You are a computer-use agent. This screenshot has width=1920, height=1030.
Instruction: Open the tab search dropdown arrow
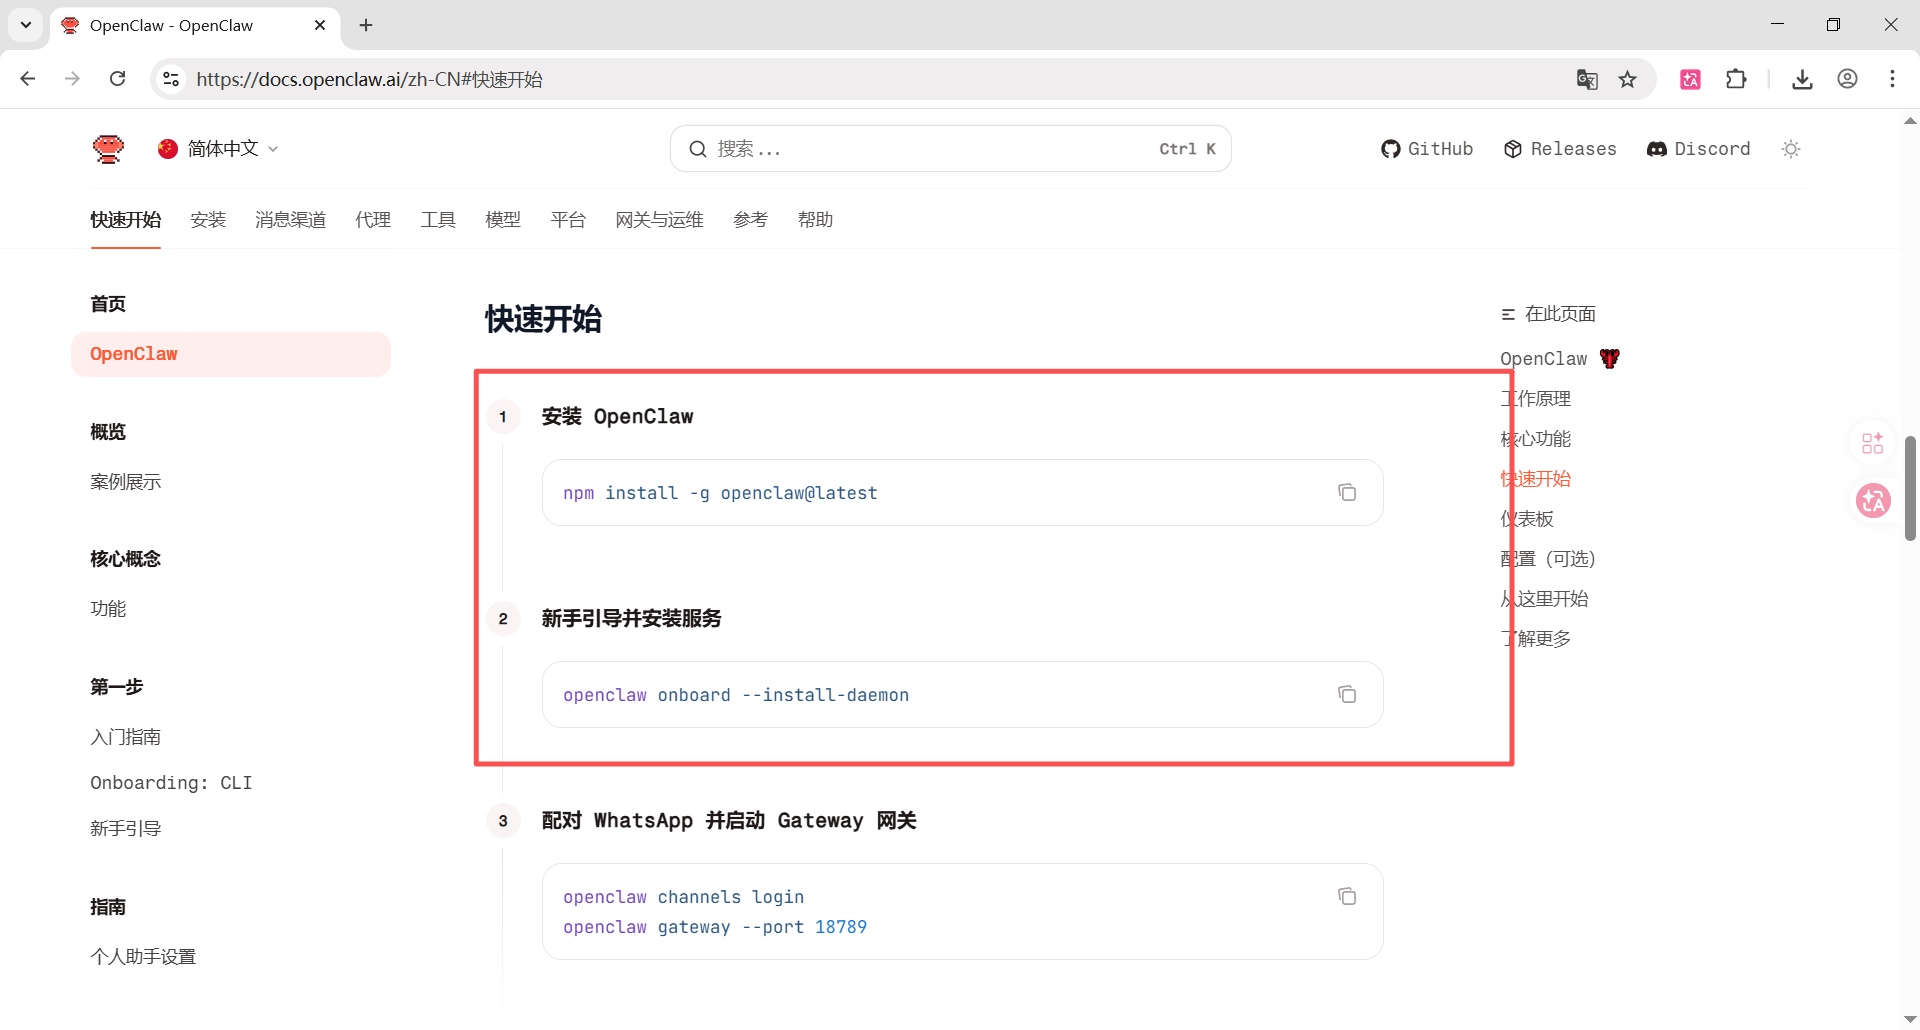(26, 25)
